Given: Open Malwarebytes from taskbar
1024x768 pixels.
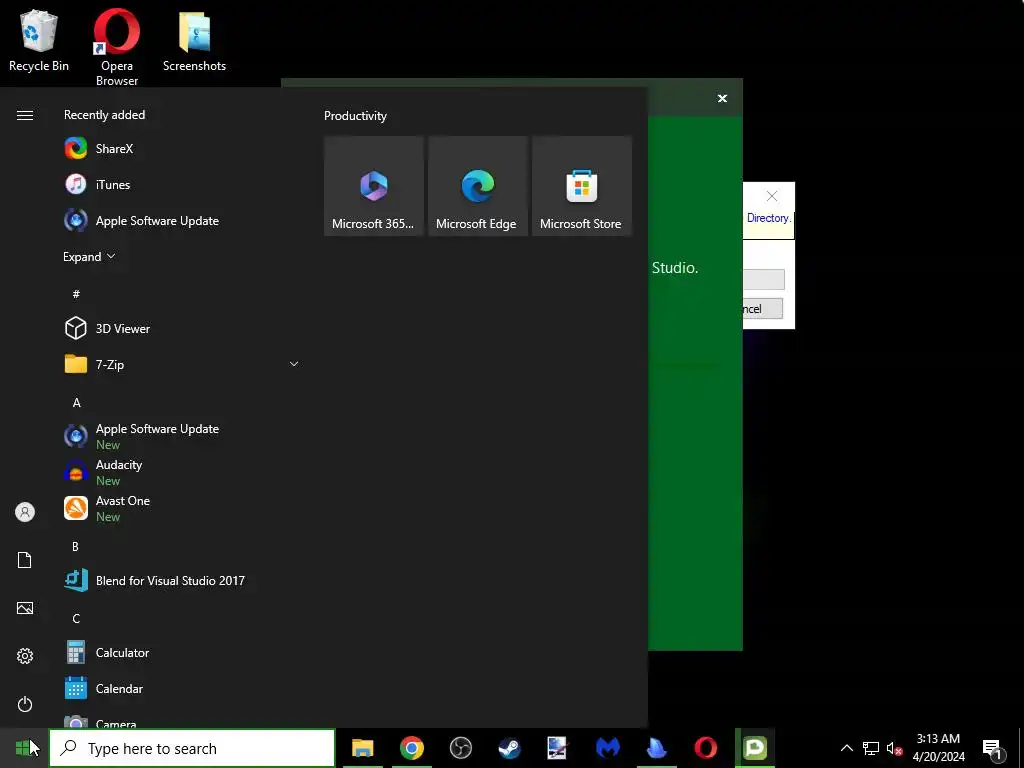Looking at the screenshot, I should tap(607, 748).
